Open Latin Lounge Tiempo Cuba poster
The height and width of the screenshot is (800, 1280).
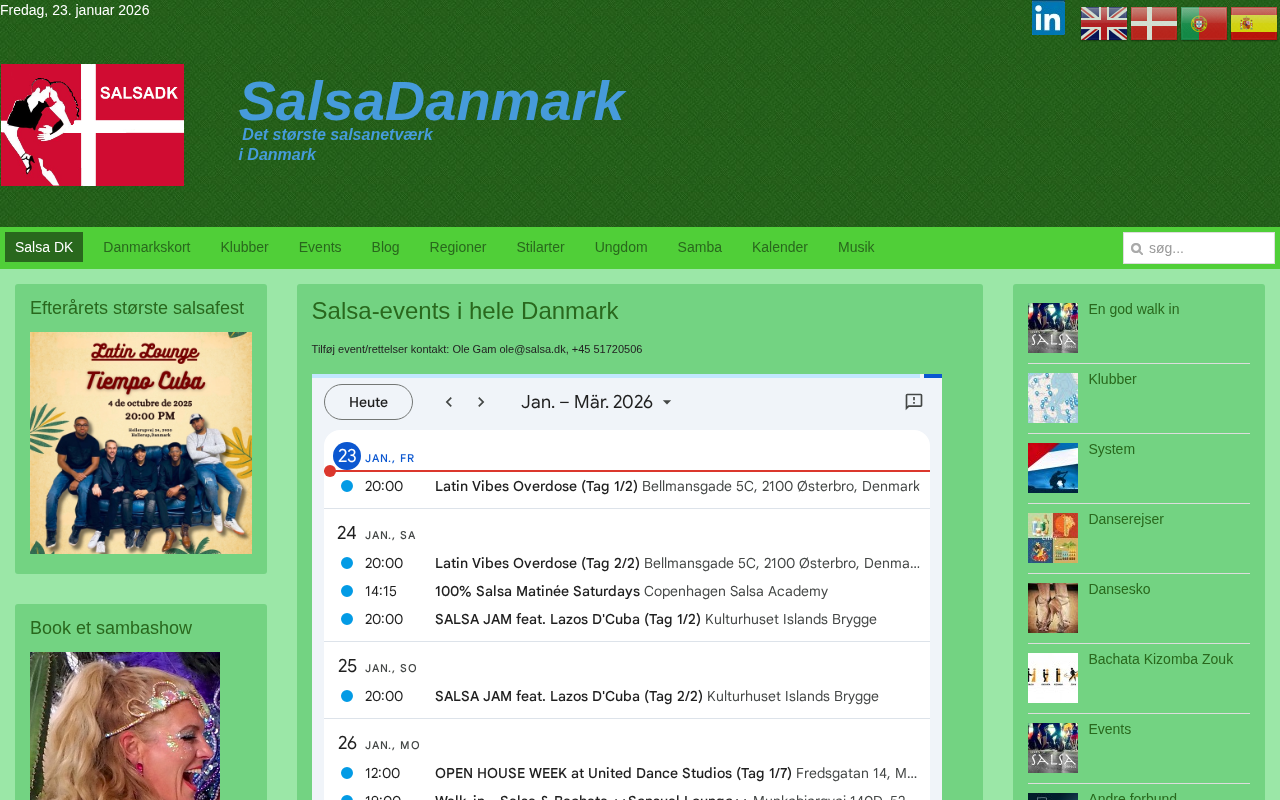click(141, 443)
